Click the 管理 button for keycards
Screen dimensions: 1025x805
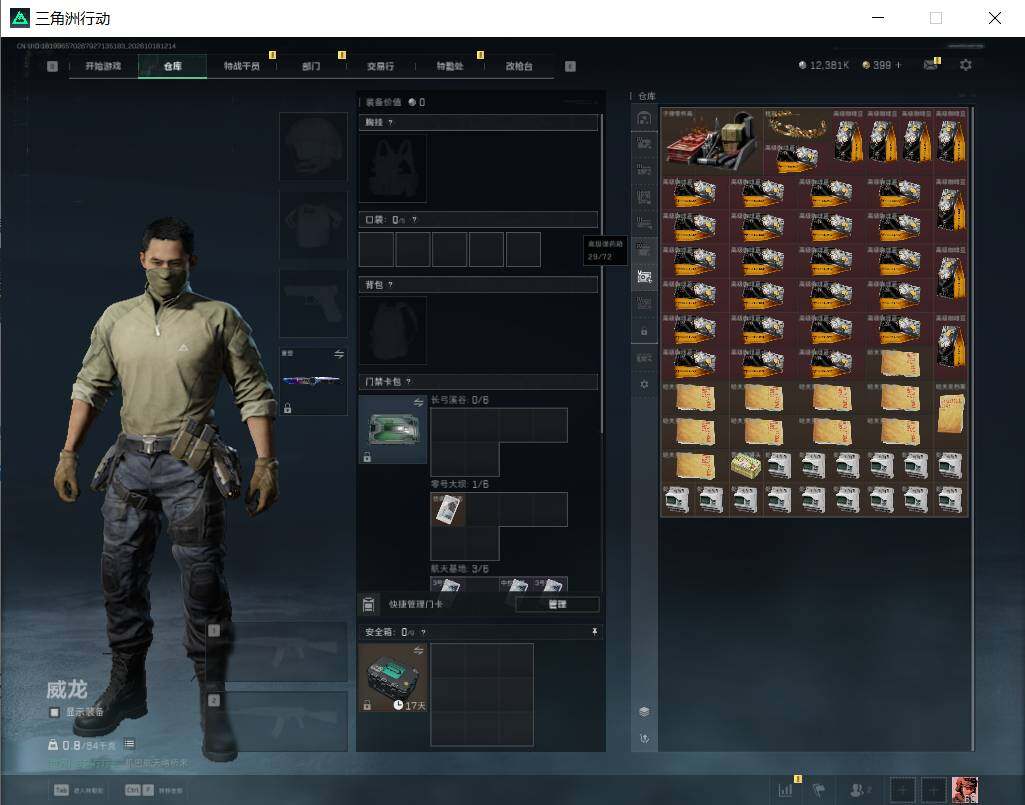[557, 604]
